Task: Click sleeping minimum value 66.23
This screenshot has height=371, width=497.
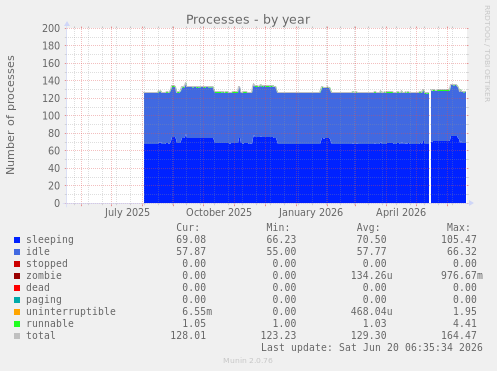Action: [x=281, y=240]
